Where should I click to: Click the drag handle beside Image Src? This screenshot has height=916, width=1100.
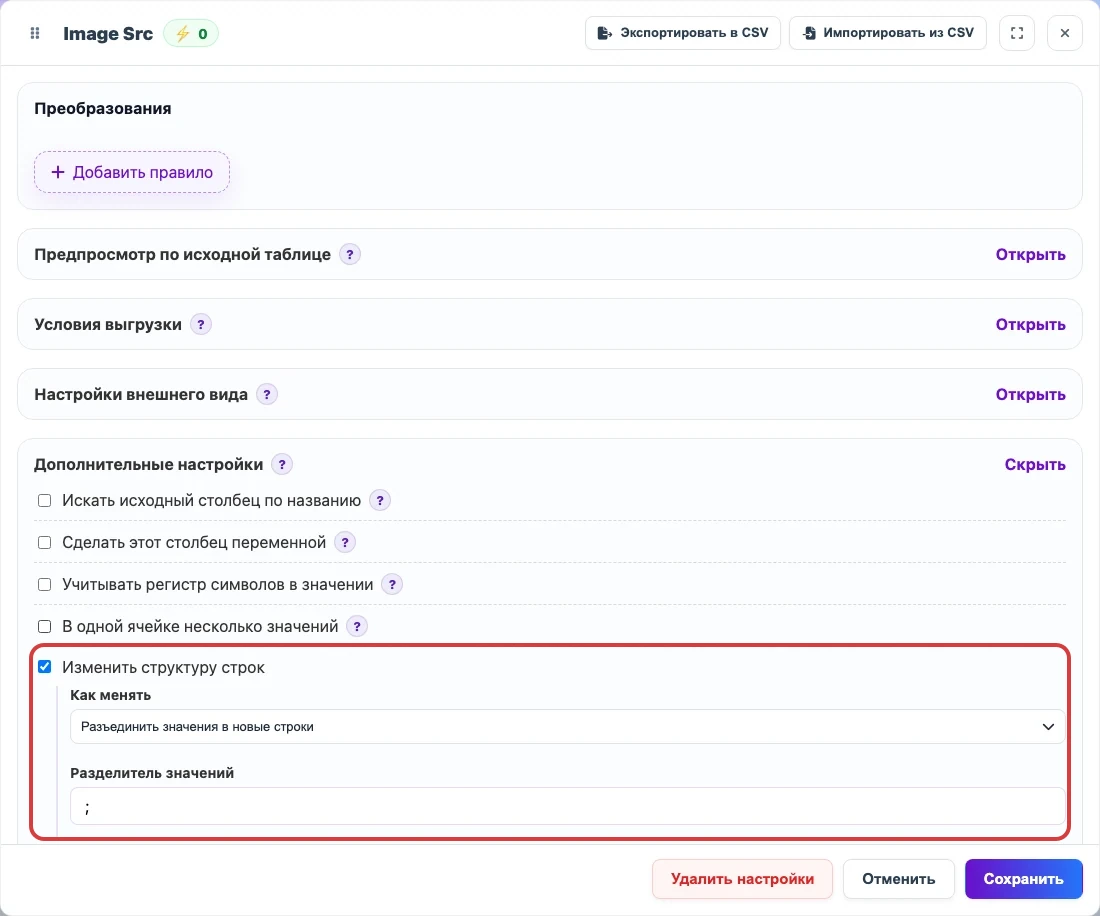coord(35,33)
